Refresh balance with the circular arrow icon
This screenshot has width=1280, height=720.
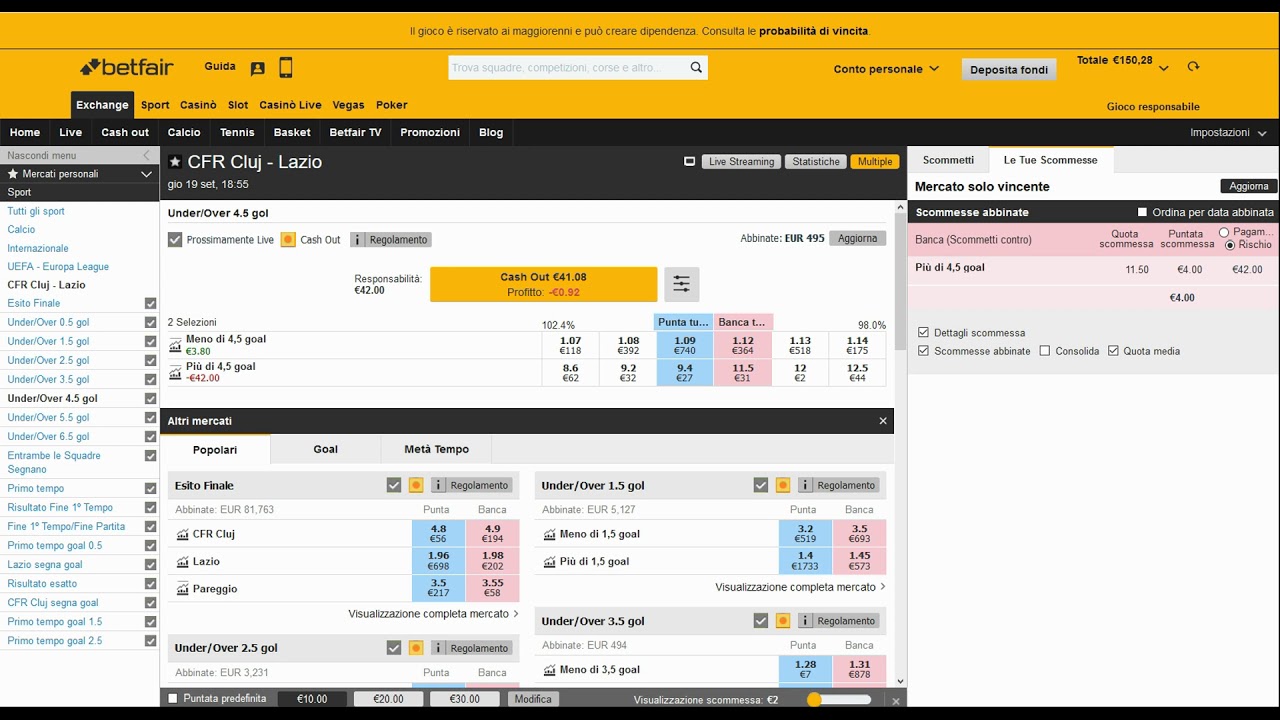point(1193,67)
